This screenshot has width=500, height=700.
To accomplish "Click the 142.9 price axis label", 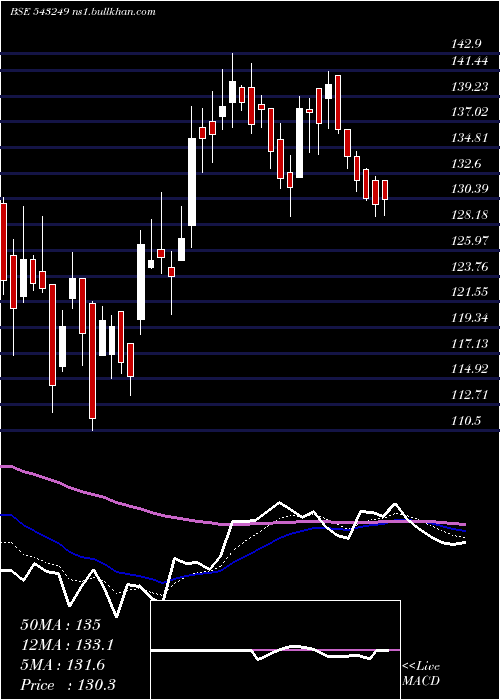I will point(467,44).
